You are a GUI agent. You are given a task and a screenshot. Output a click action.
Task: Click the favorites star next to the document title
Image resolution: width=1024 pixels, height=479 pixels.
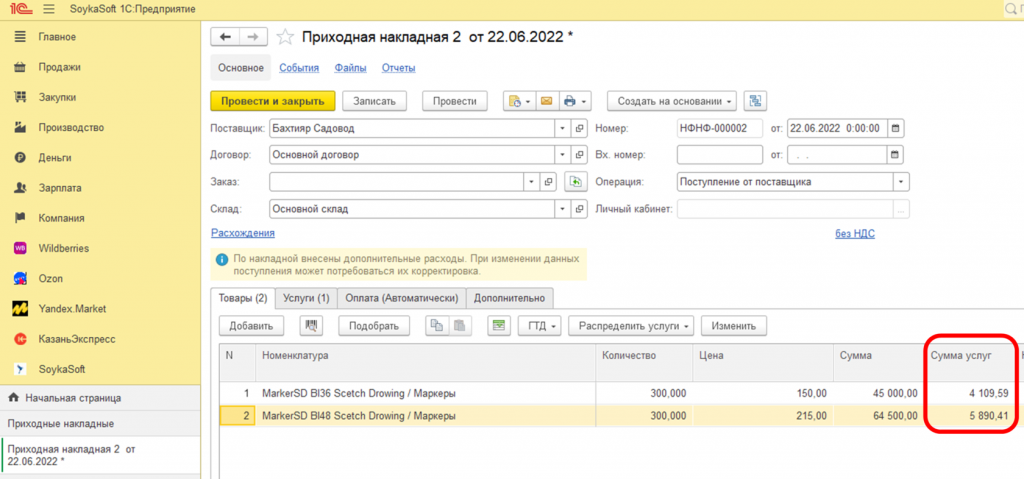(x=285, y=37)
